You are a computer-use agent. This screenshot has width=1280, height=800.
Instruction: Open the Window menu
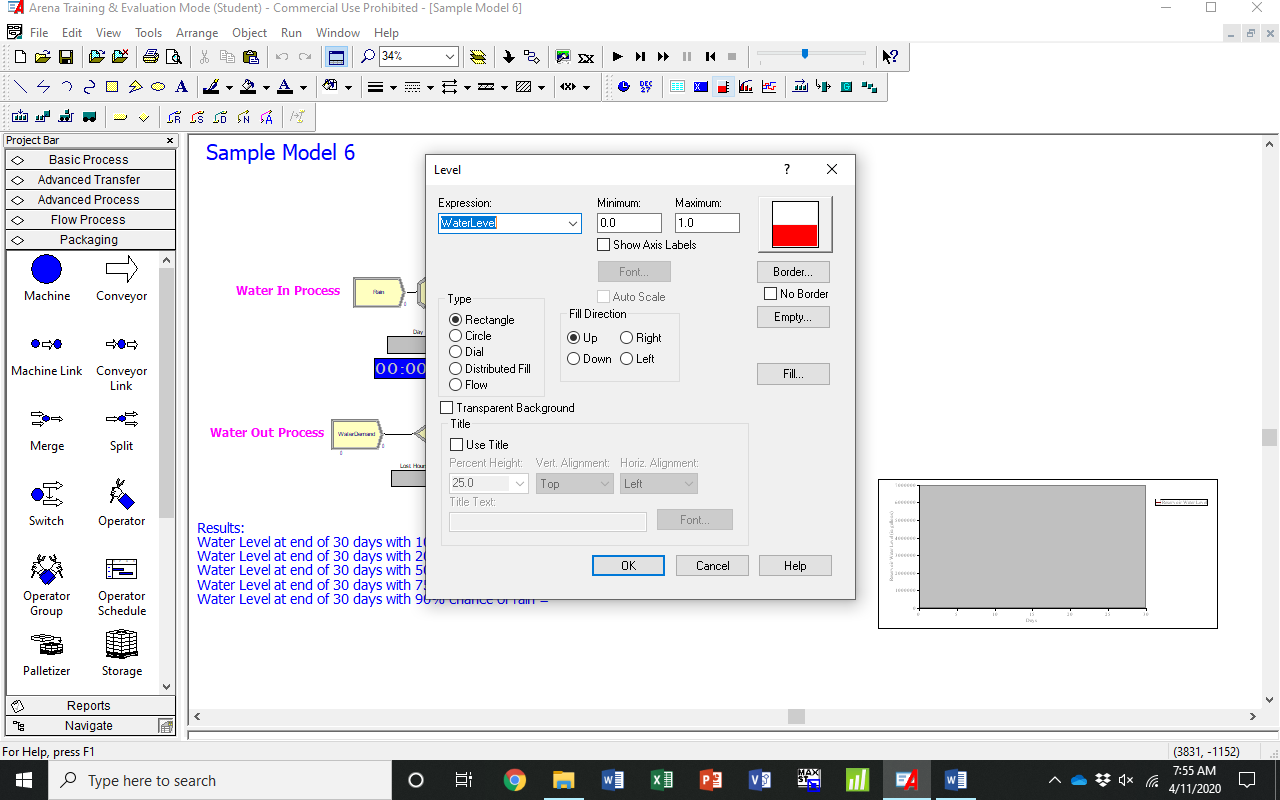[x=338, y=33]
